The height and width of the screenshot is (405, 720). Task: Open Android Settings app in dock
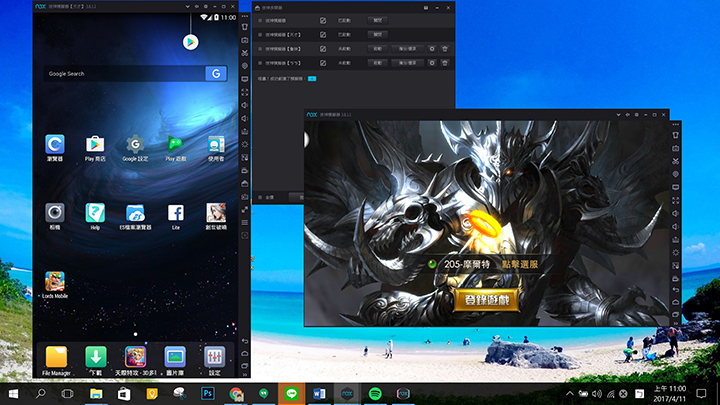tap(214, 357)
